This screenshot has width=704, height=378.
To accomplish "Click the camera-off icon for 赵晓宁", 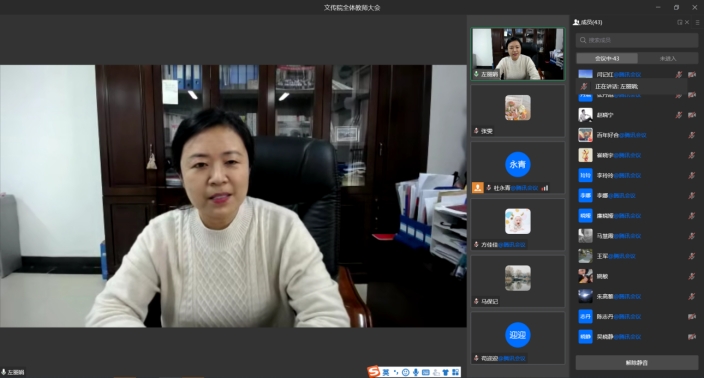I will (692, 115).
